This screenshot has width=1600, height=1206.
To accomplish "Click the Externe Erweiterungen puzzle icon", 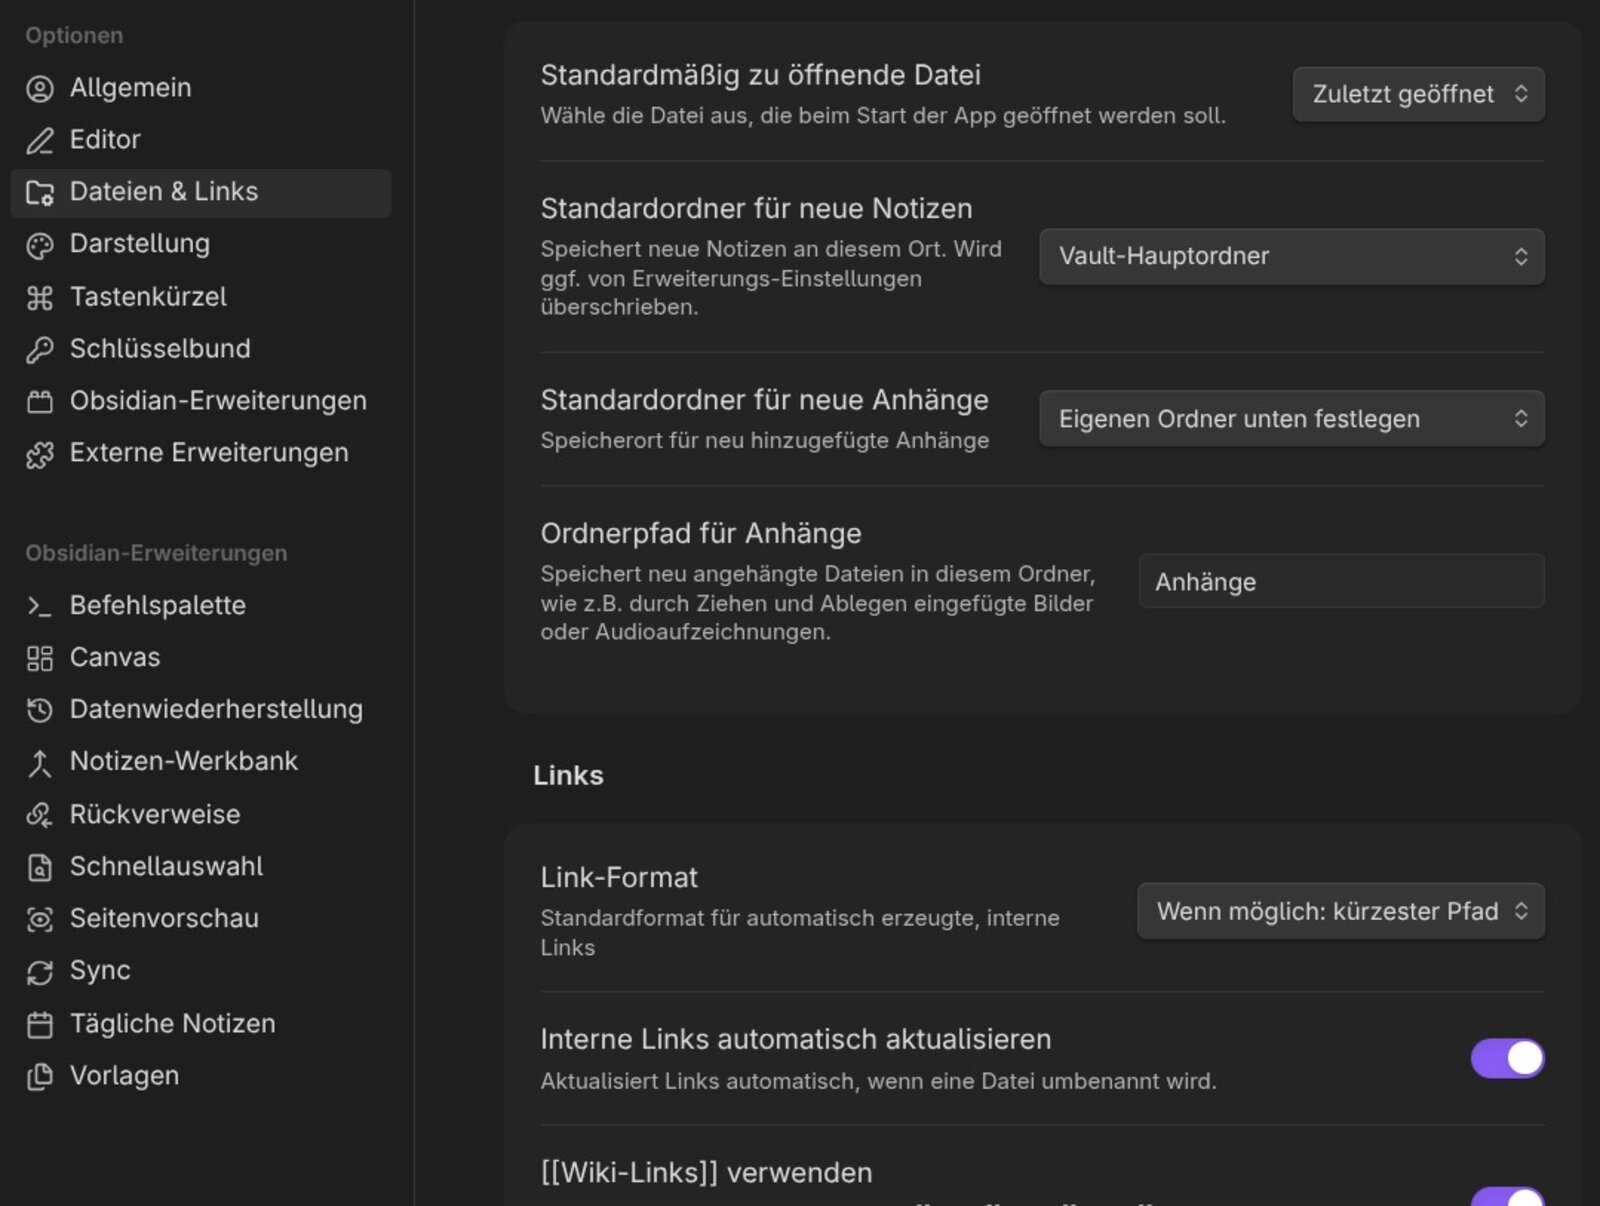I will click(x=39, y=455).
